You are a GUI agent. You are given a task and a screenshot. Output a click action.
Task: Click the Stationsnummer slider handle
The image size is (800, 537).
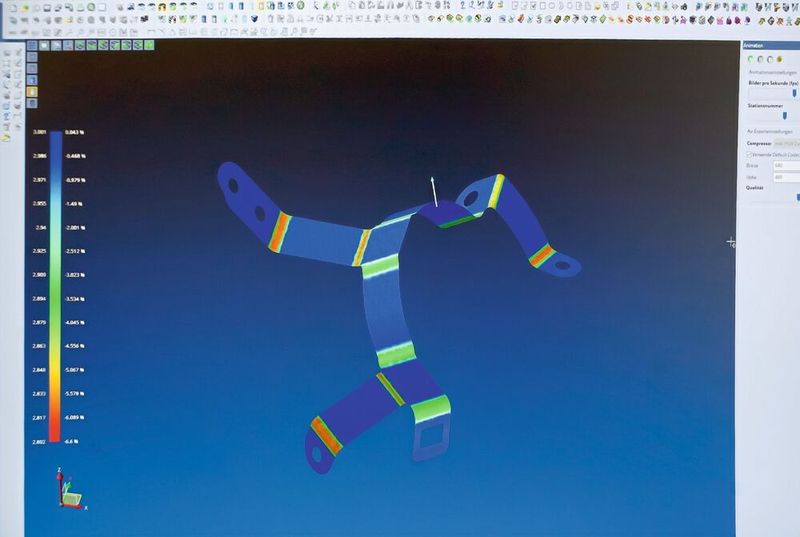785,116
